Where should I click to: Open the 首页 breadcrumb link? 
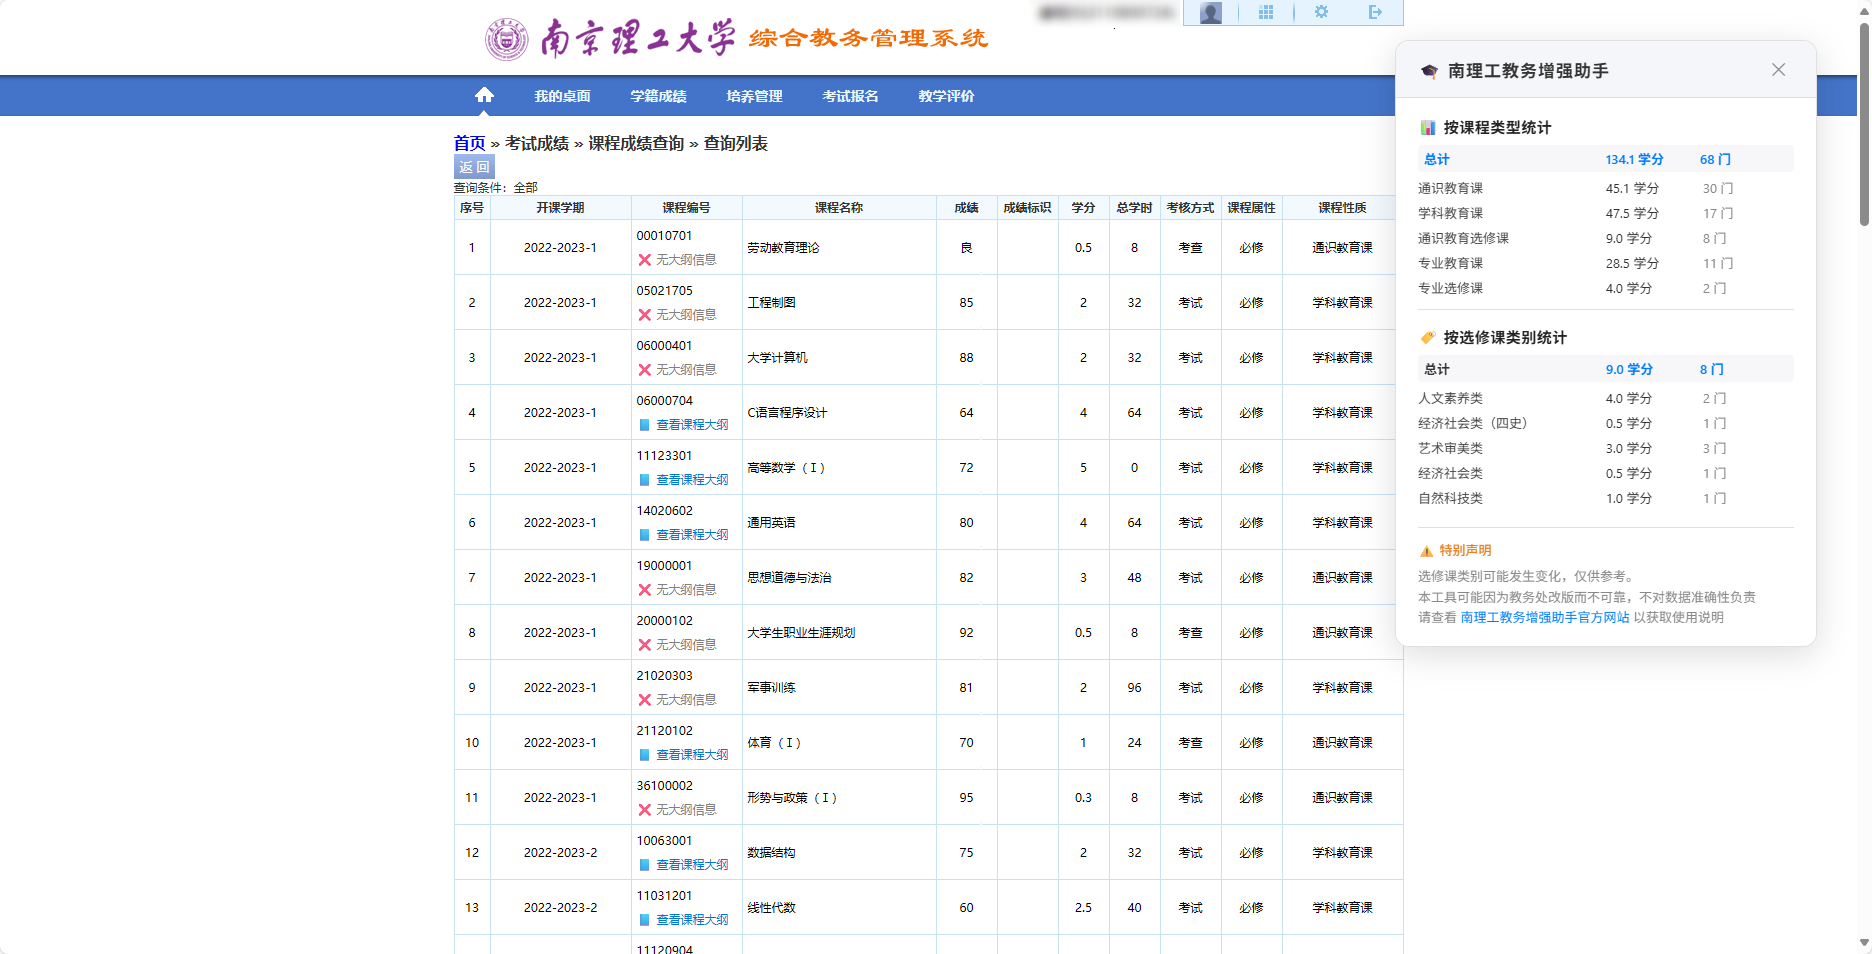pyautogui.click(x=468, y=143)
